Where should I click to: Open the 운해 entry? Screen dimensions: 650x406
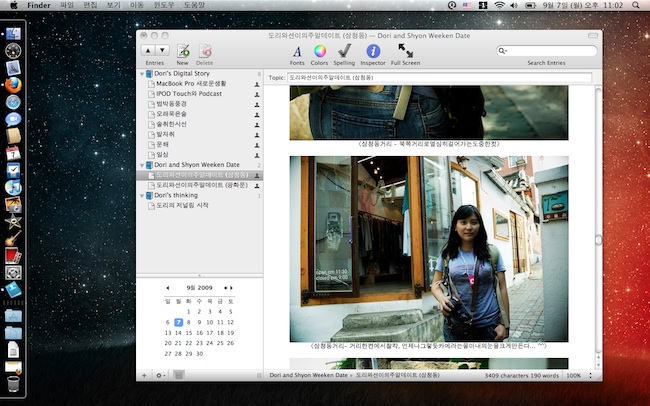[162, 144]
